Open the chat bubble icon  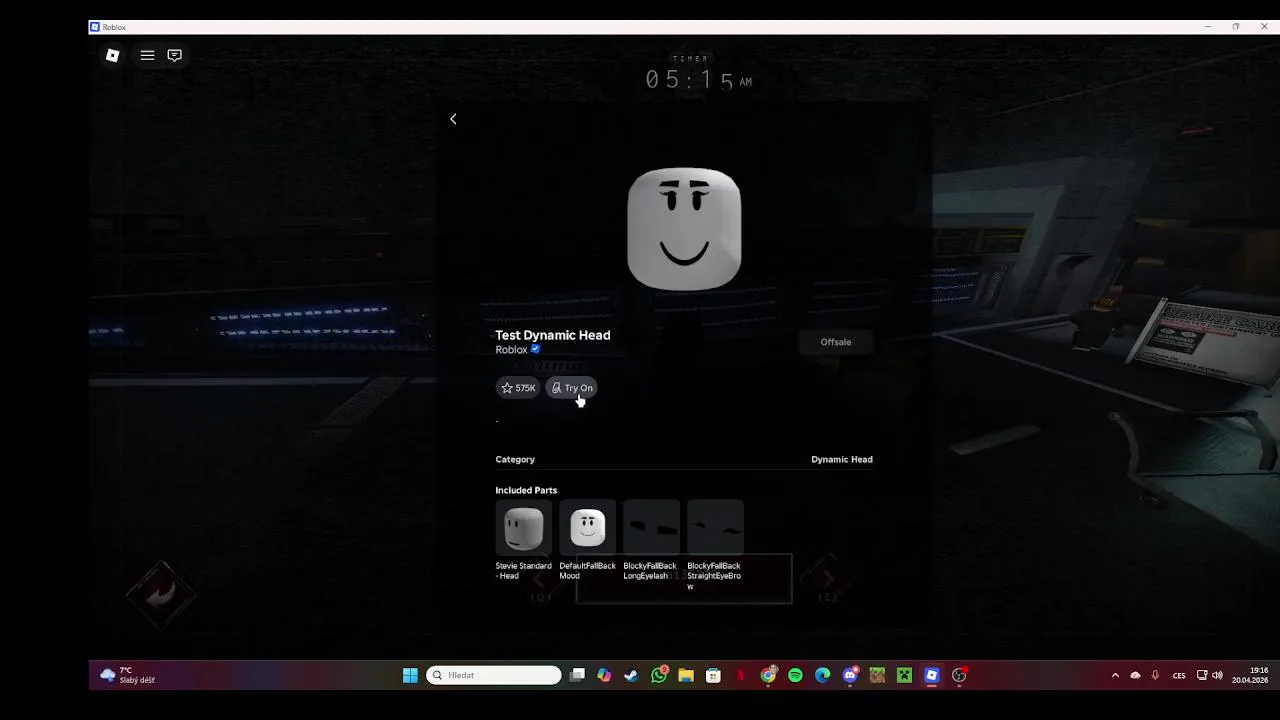tap(175, 56)
